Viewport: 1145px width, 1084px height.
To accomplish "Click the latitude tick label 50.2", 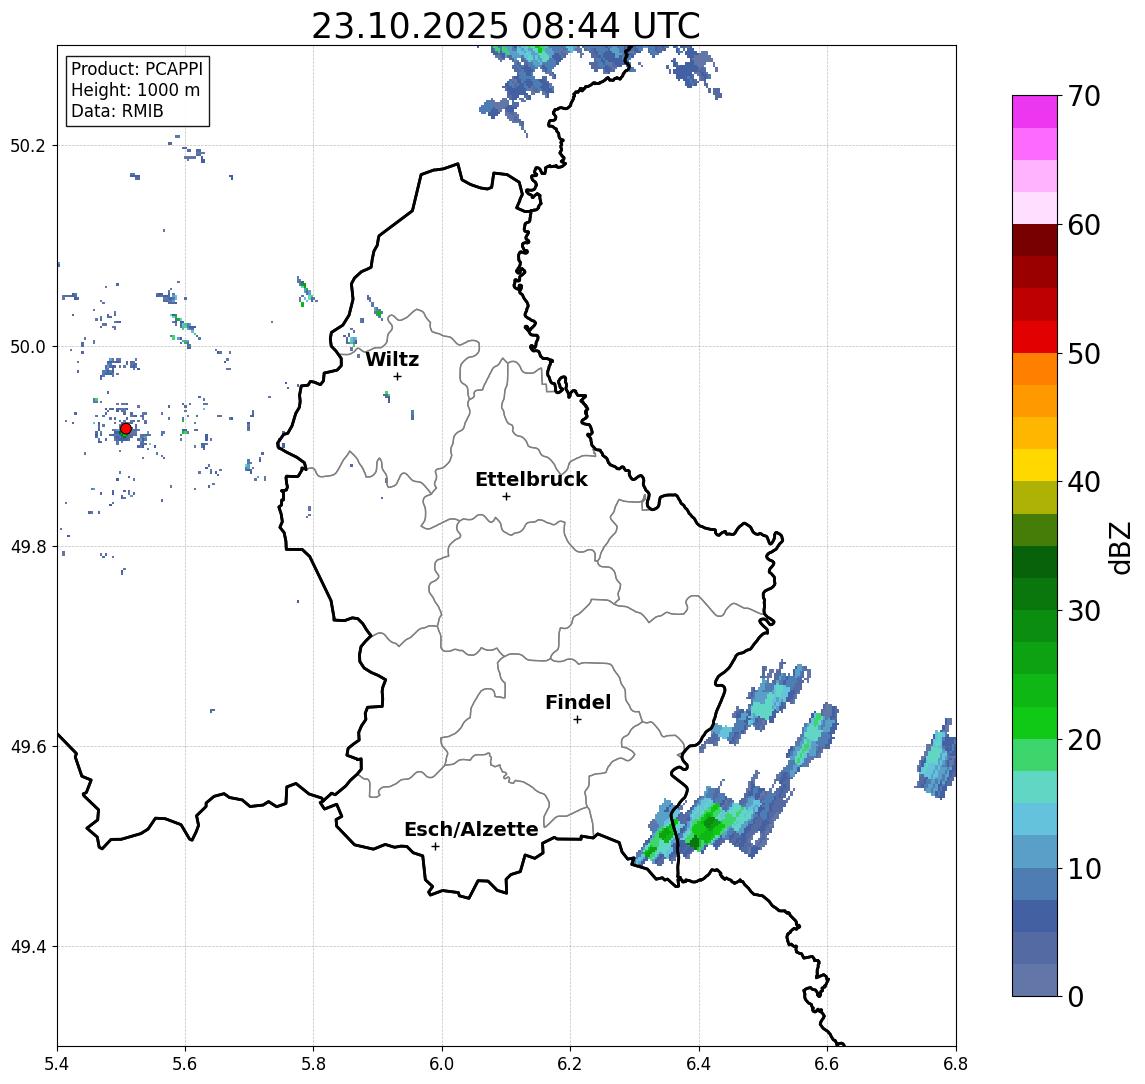I will pyautogui.click(x=28, y=145).
